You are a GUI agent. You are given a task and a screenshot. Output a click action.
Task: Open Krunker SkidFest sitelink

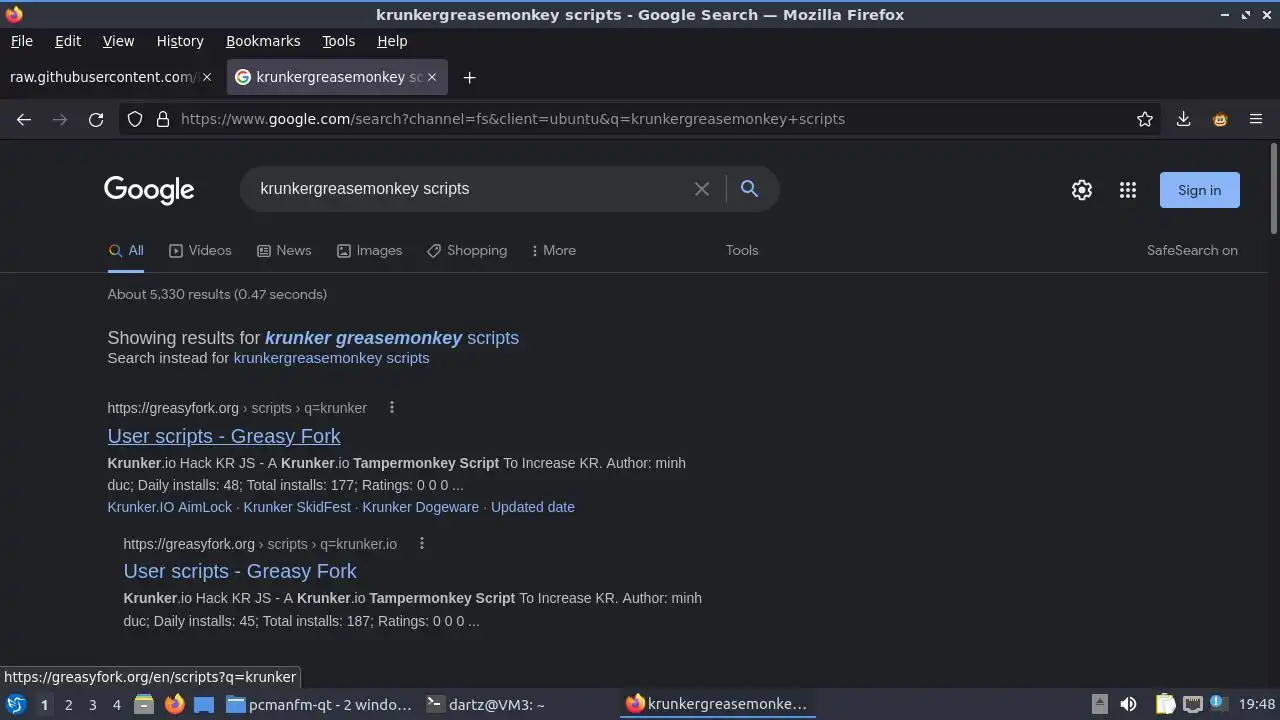297,507
